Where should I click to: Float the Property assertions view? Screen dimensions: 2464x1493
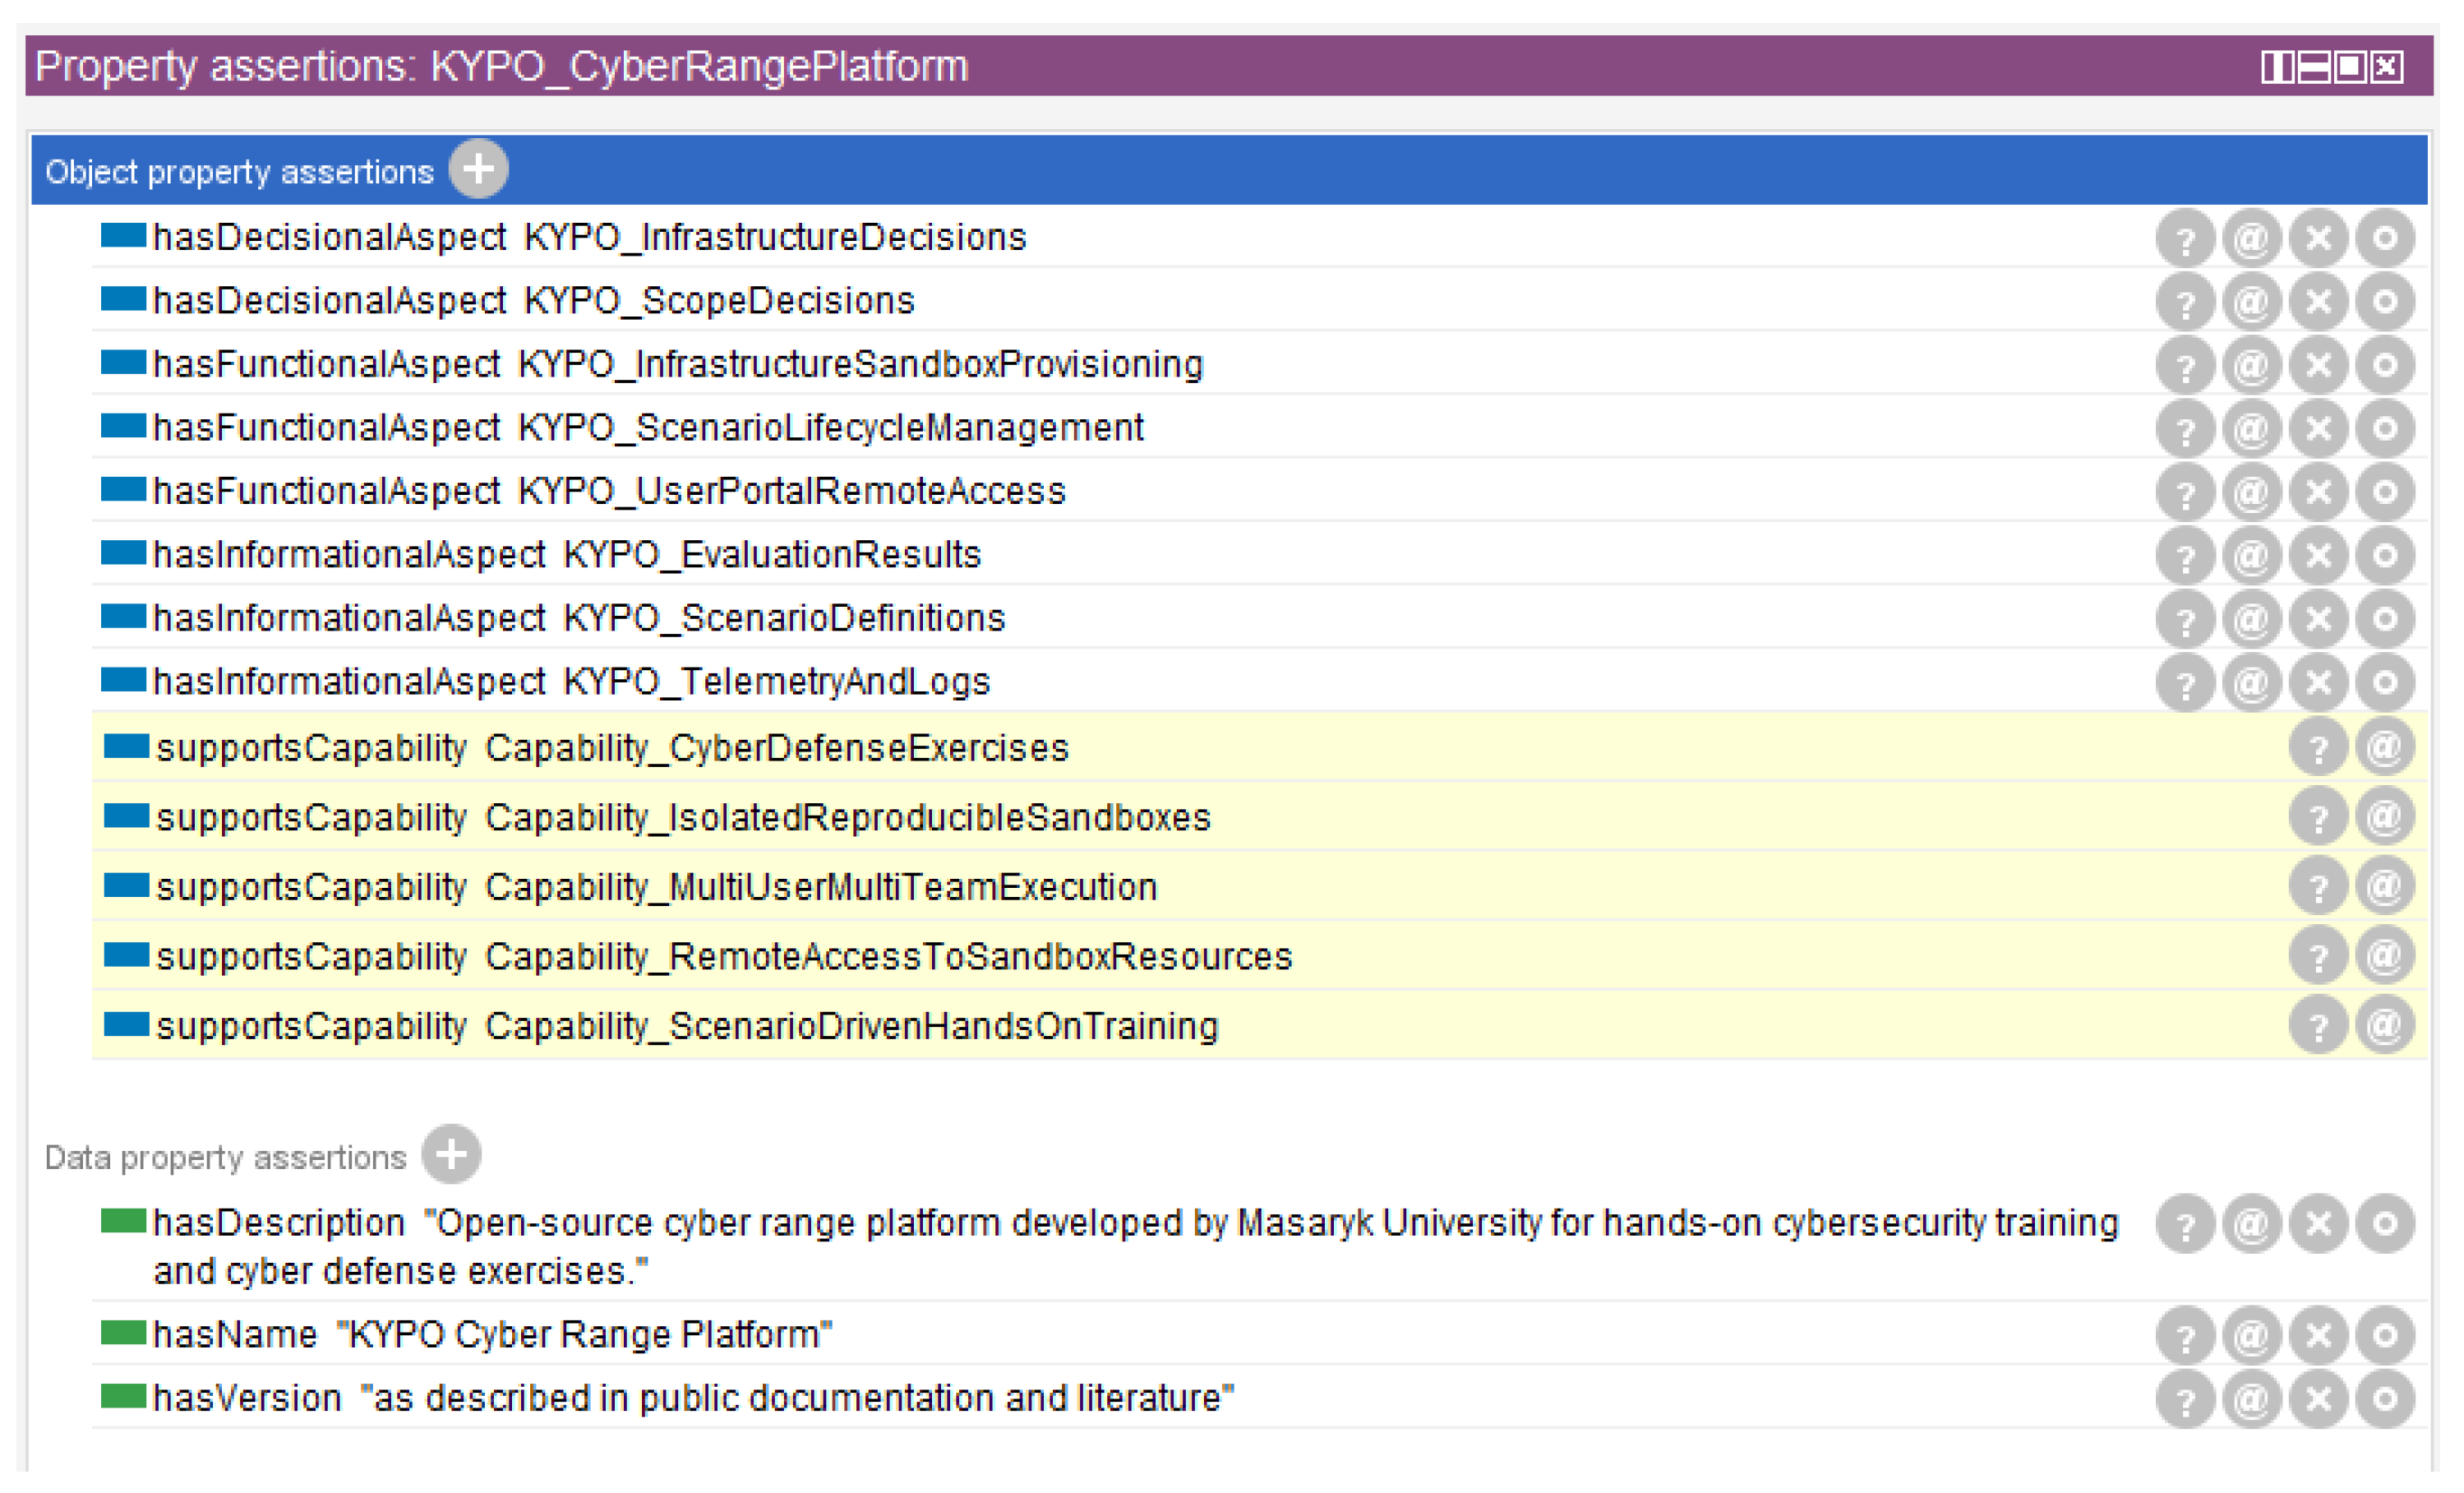(2350, 67)
